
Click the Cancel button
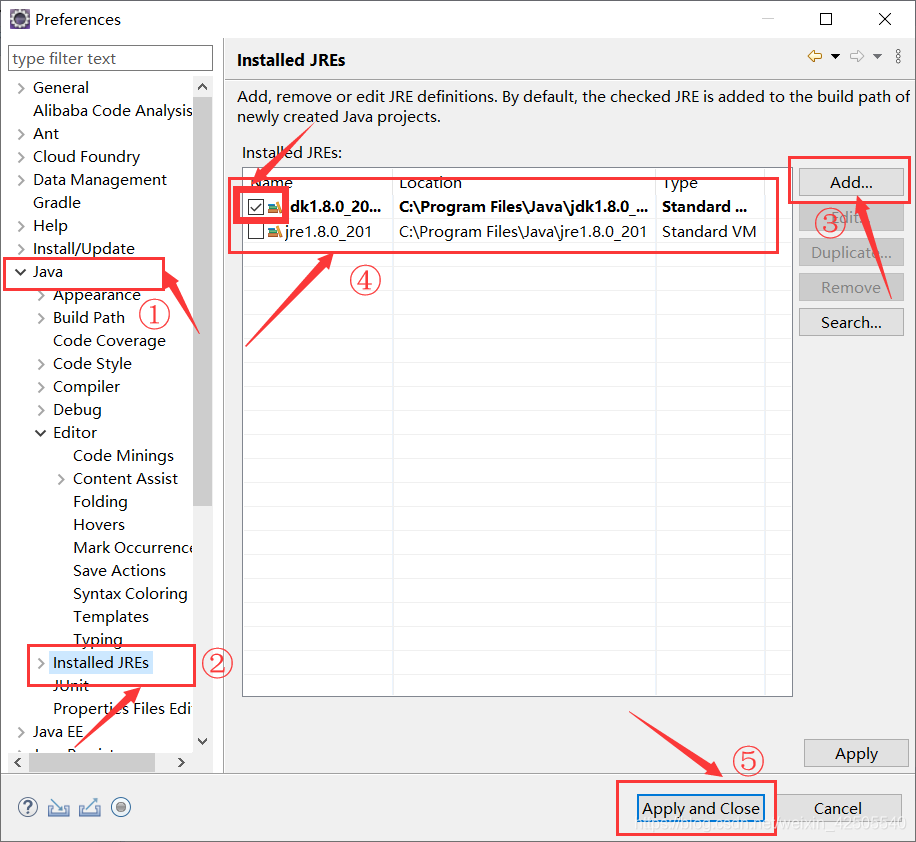click(838, 809)
